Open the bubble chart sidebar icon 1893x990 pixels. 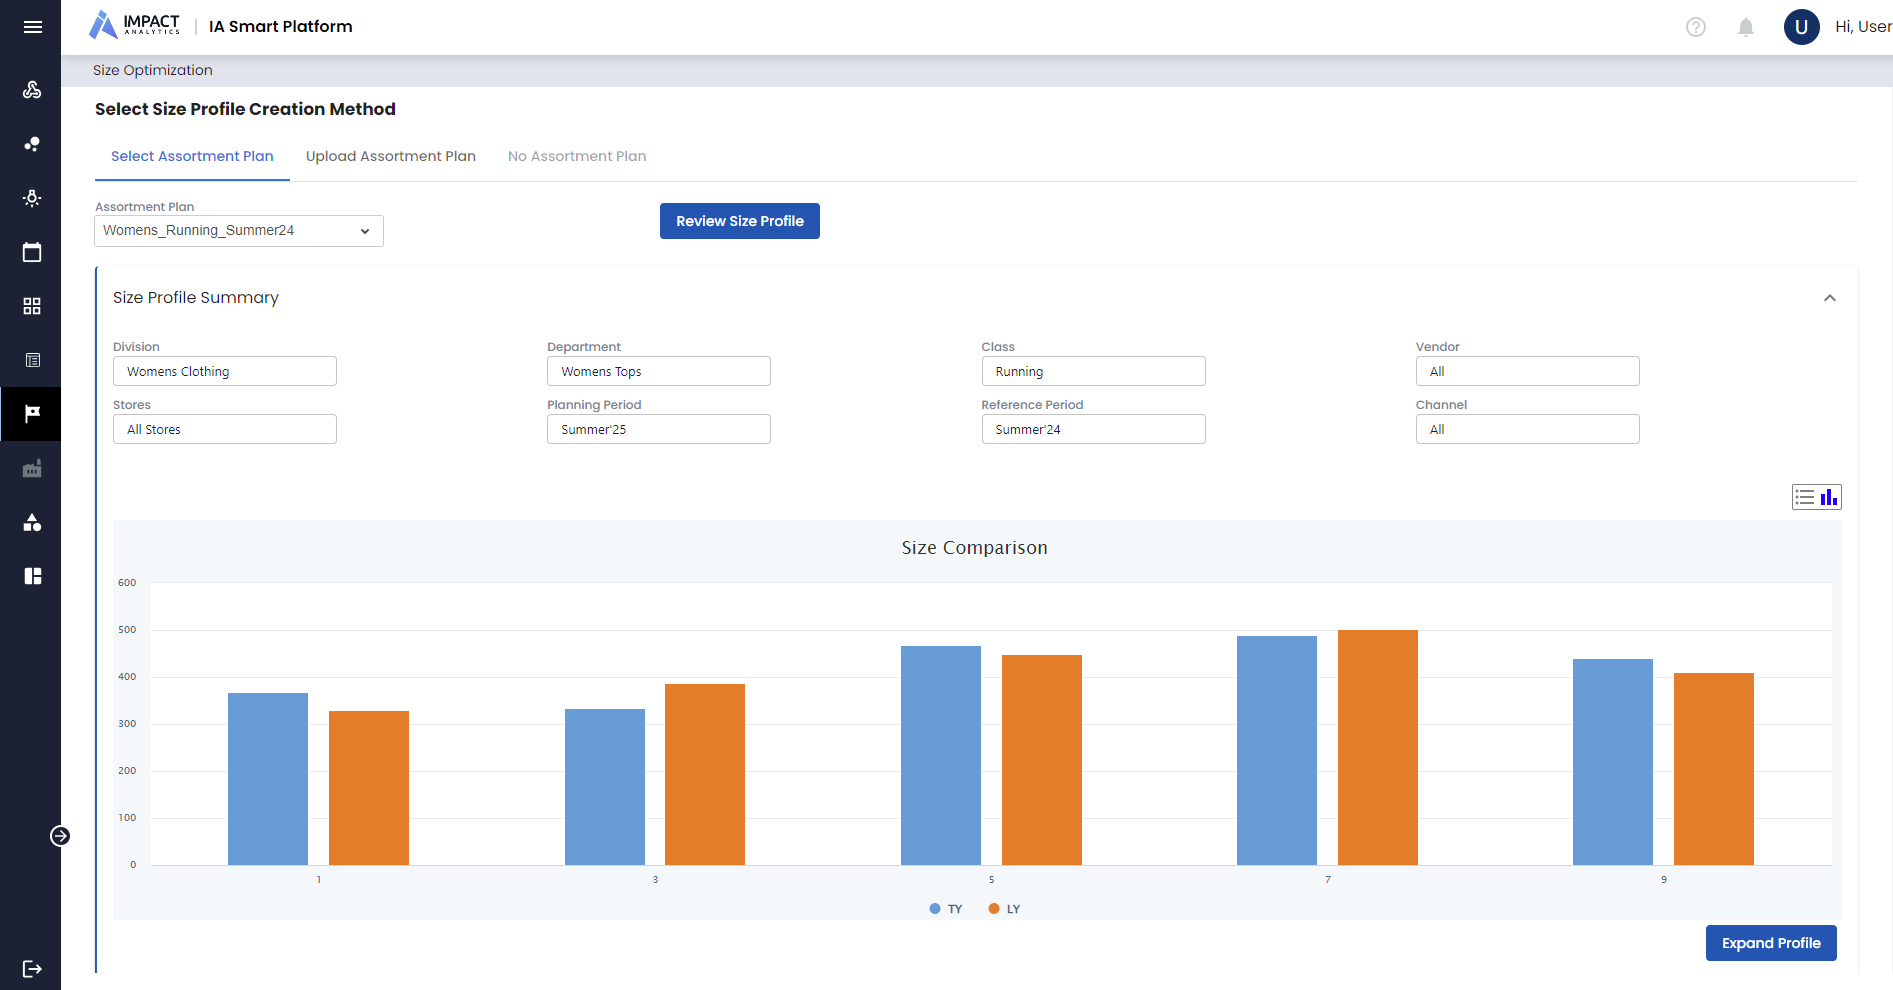tap(32, 144)
